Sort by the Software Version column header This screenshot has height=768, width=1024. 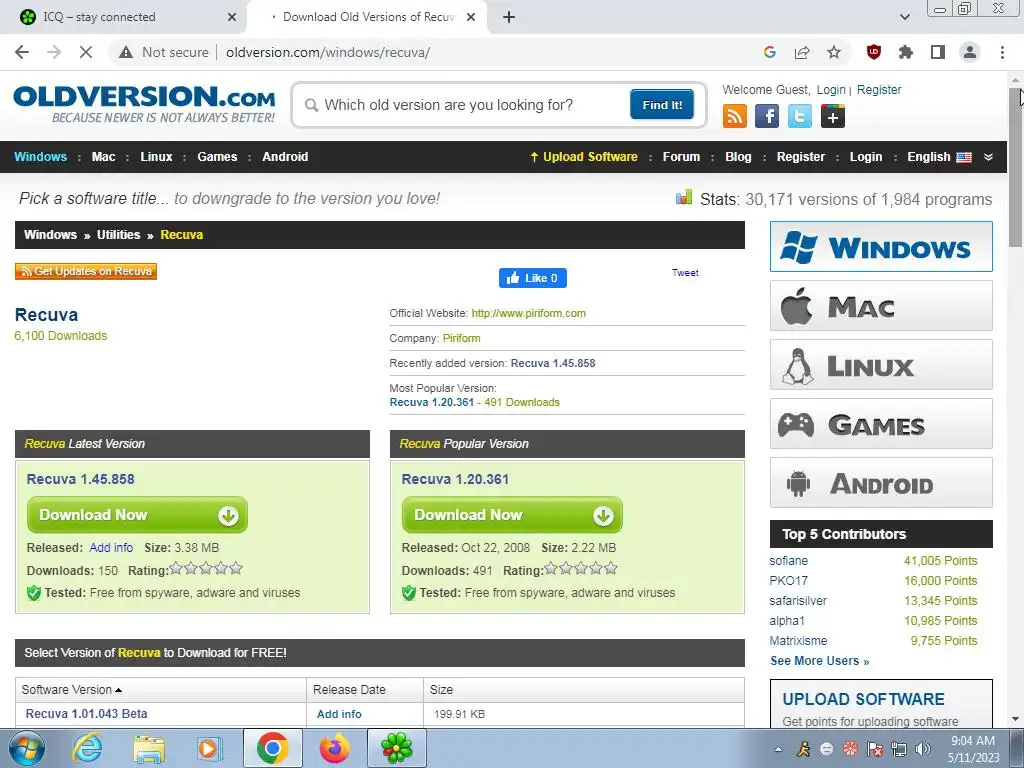72,690
